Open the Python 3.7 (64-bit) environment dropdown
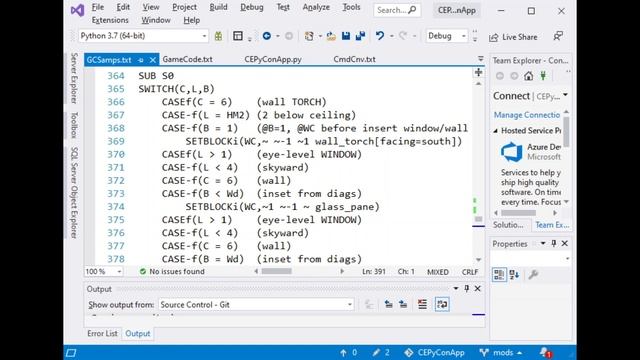 point(143,36)
